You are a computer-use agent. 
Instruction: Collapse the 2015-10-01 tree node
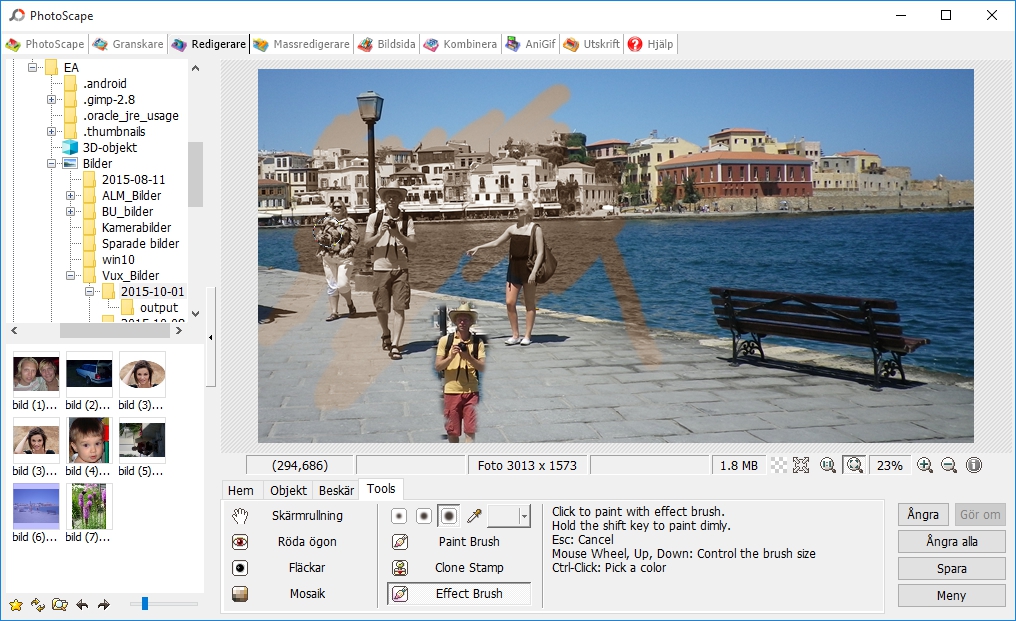[89, 292]
